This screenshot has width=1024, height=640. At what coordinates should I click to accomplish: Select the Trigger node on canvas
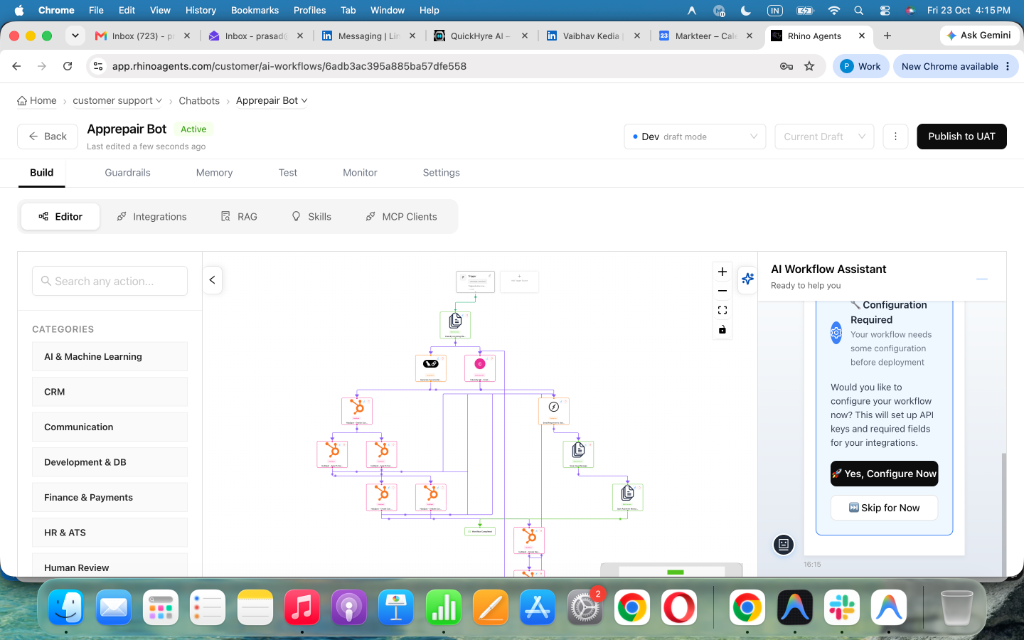click(475, 281)
